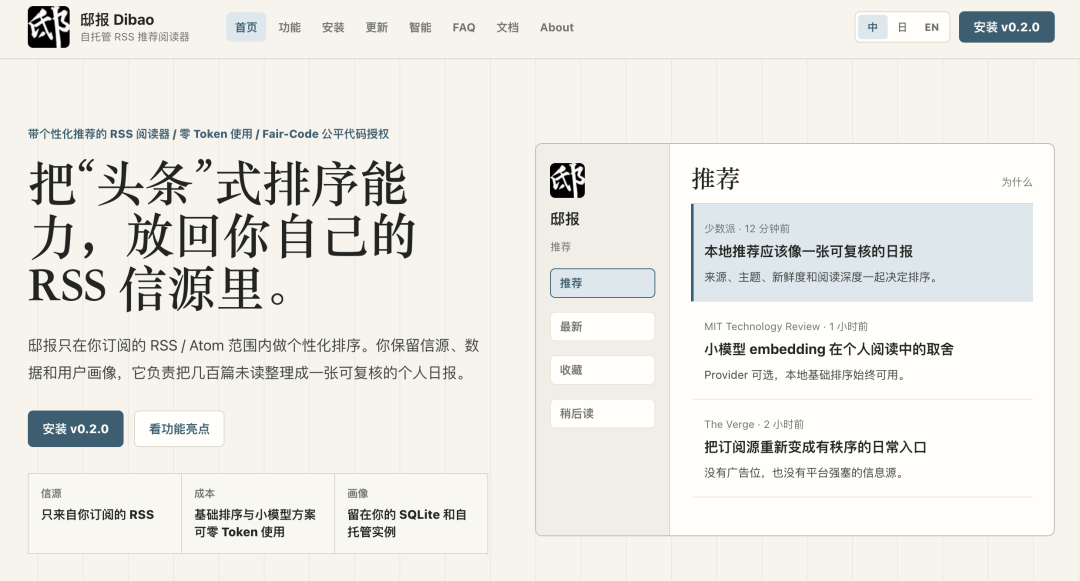Open the MIT Technology Review article item
Image resolution: width=1080 pixels, height=581 pixels.
pyautogui.click(x=862, y=350)
